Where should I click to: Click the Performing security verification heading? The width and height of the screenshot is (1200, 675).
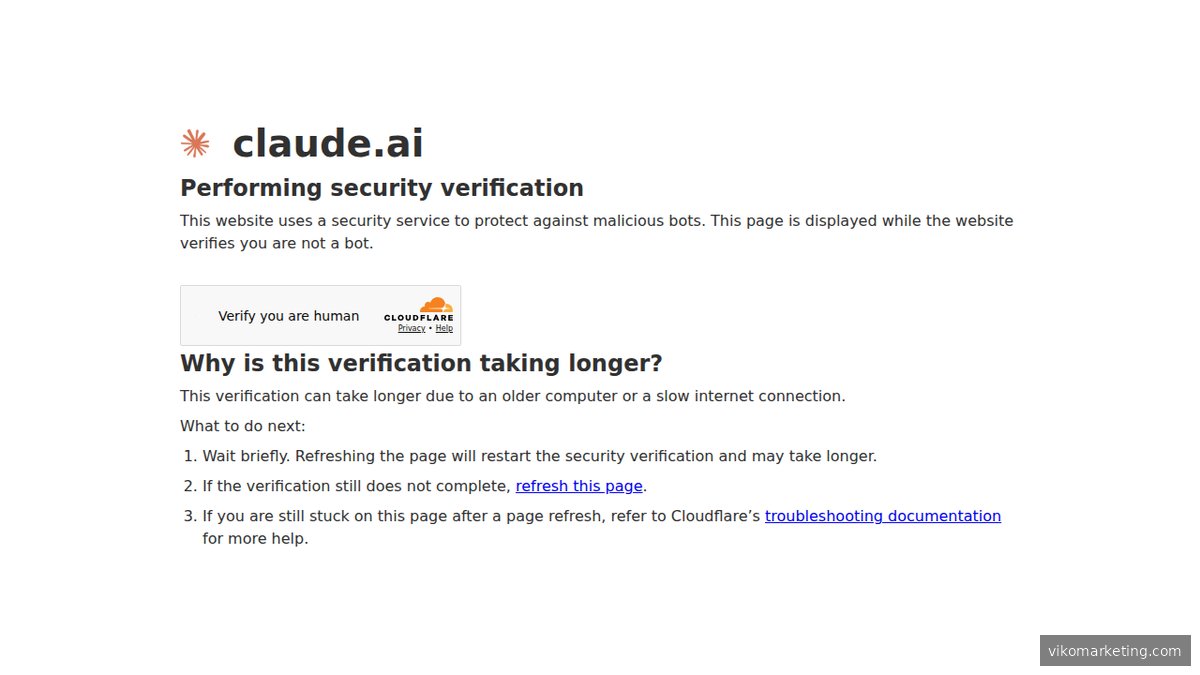pos(381,187)
